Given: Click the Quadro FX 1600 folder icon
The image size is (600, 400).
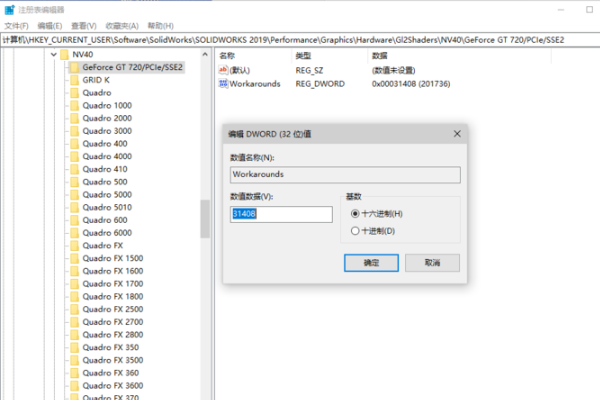Looking at the screenshot, I should tap(75, 271).
